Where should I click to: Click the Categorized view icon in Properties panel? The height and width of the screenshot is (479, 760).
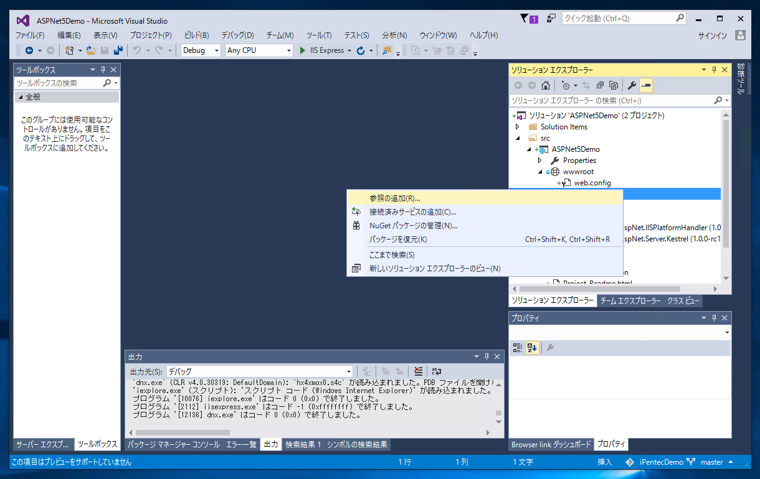point(518,348)
